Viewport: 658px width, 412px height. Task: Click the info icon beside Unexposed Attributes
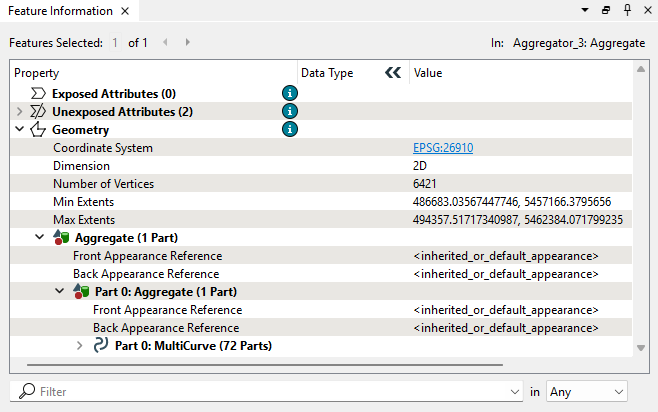(x=290, y=111)
